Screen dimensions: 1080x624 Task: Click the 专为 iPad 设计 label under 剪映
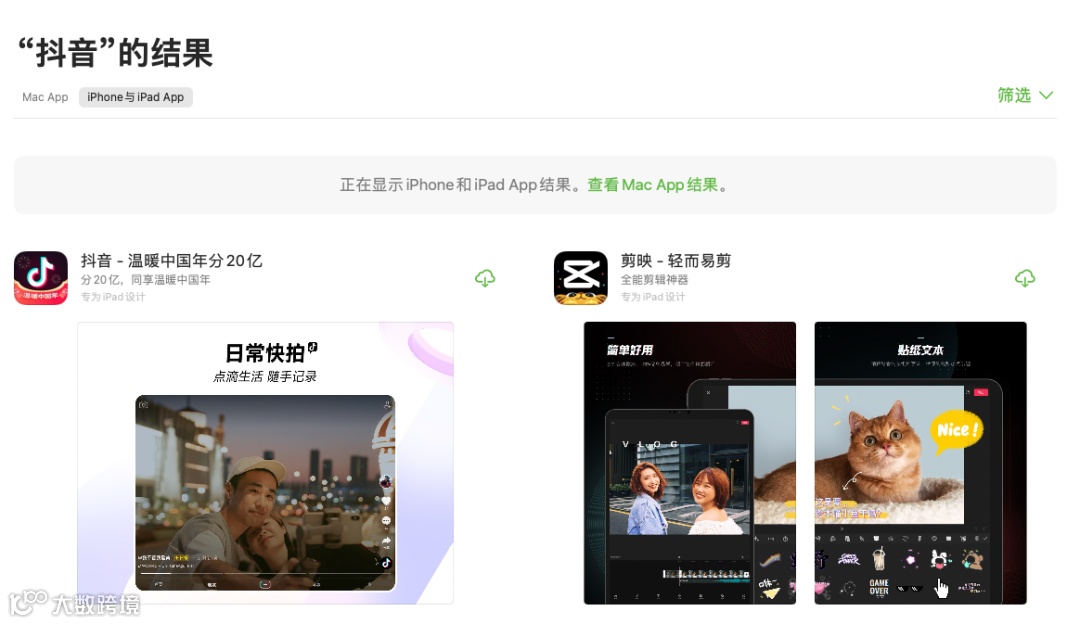pyautogui.click(x=653, y=297)
